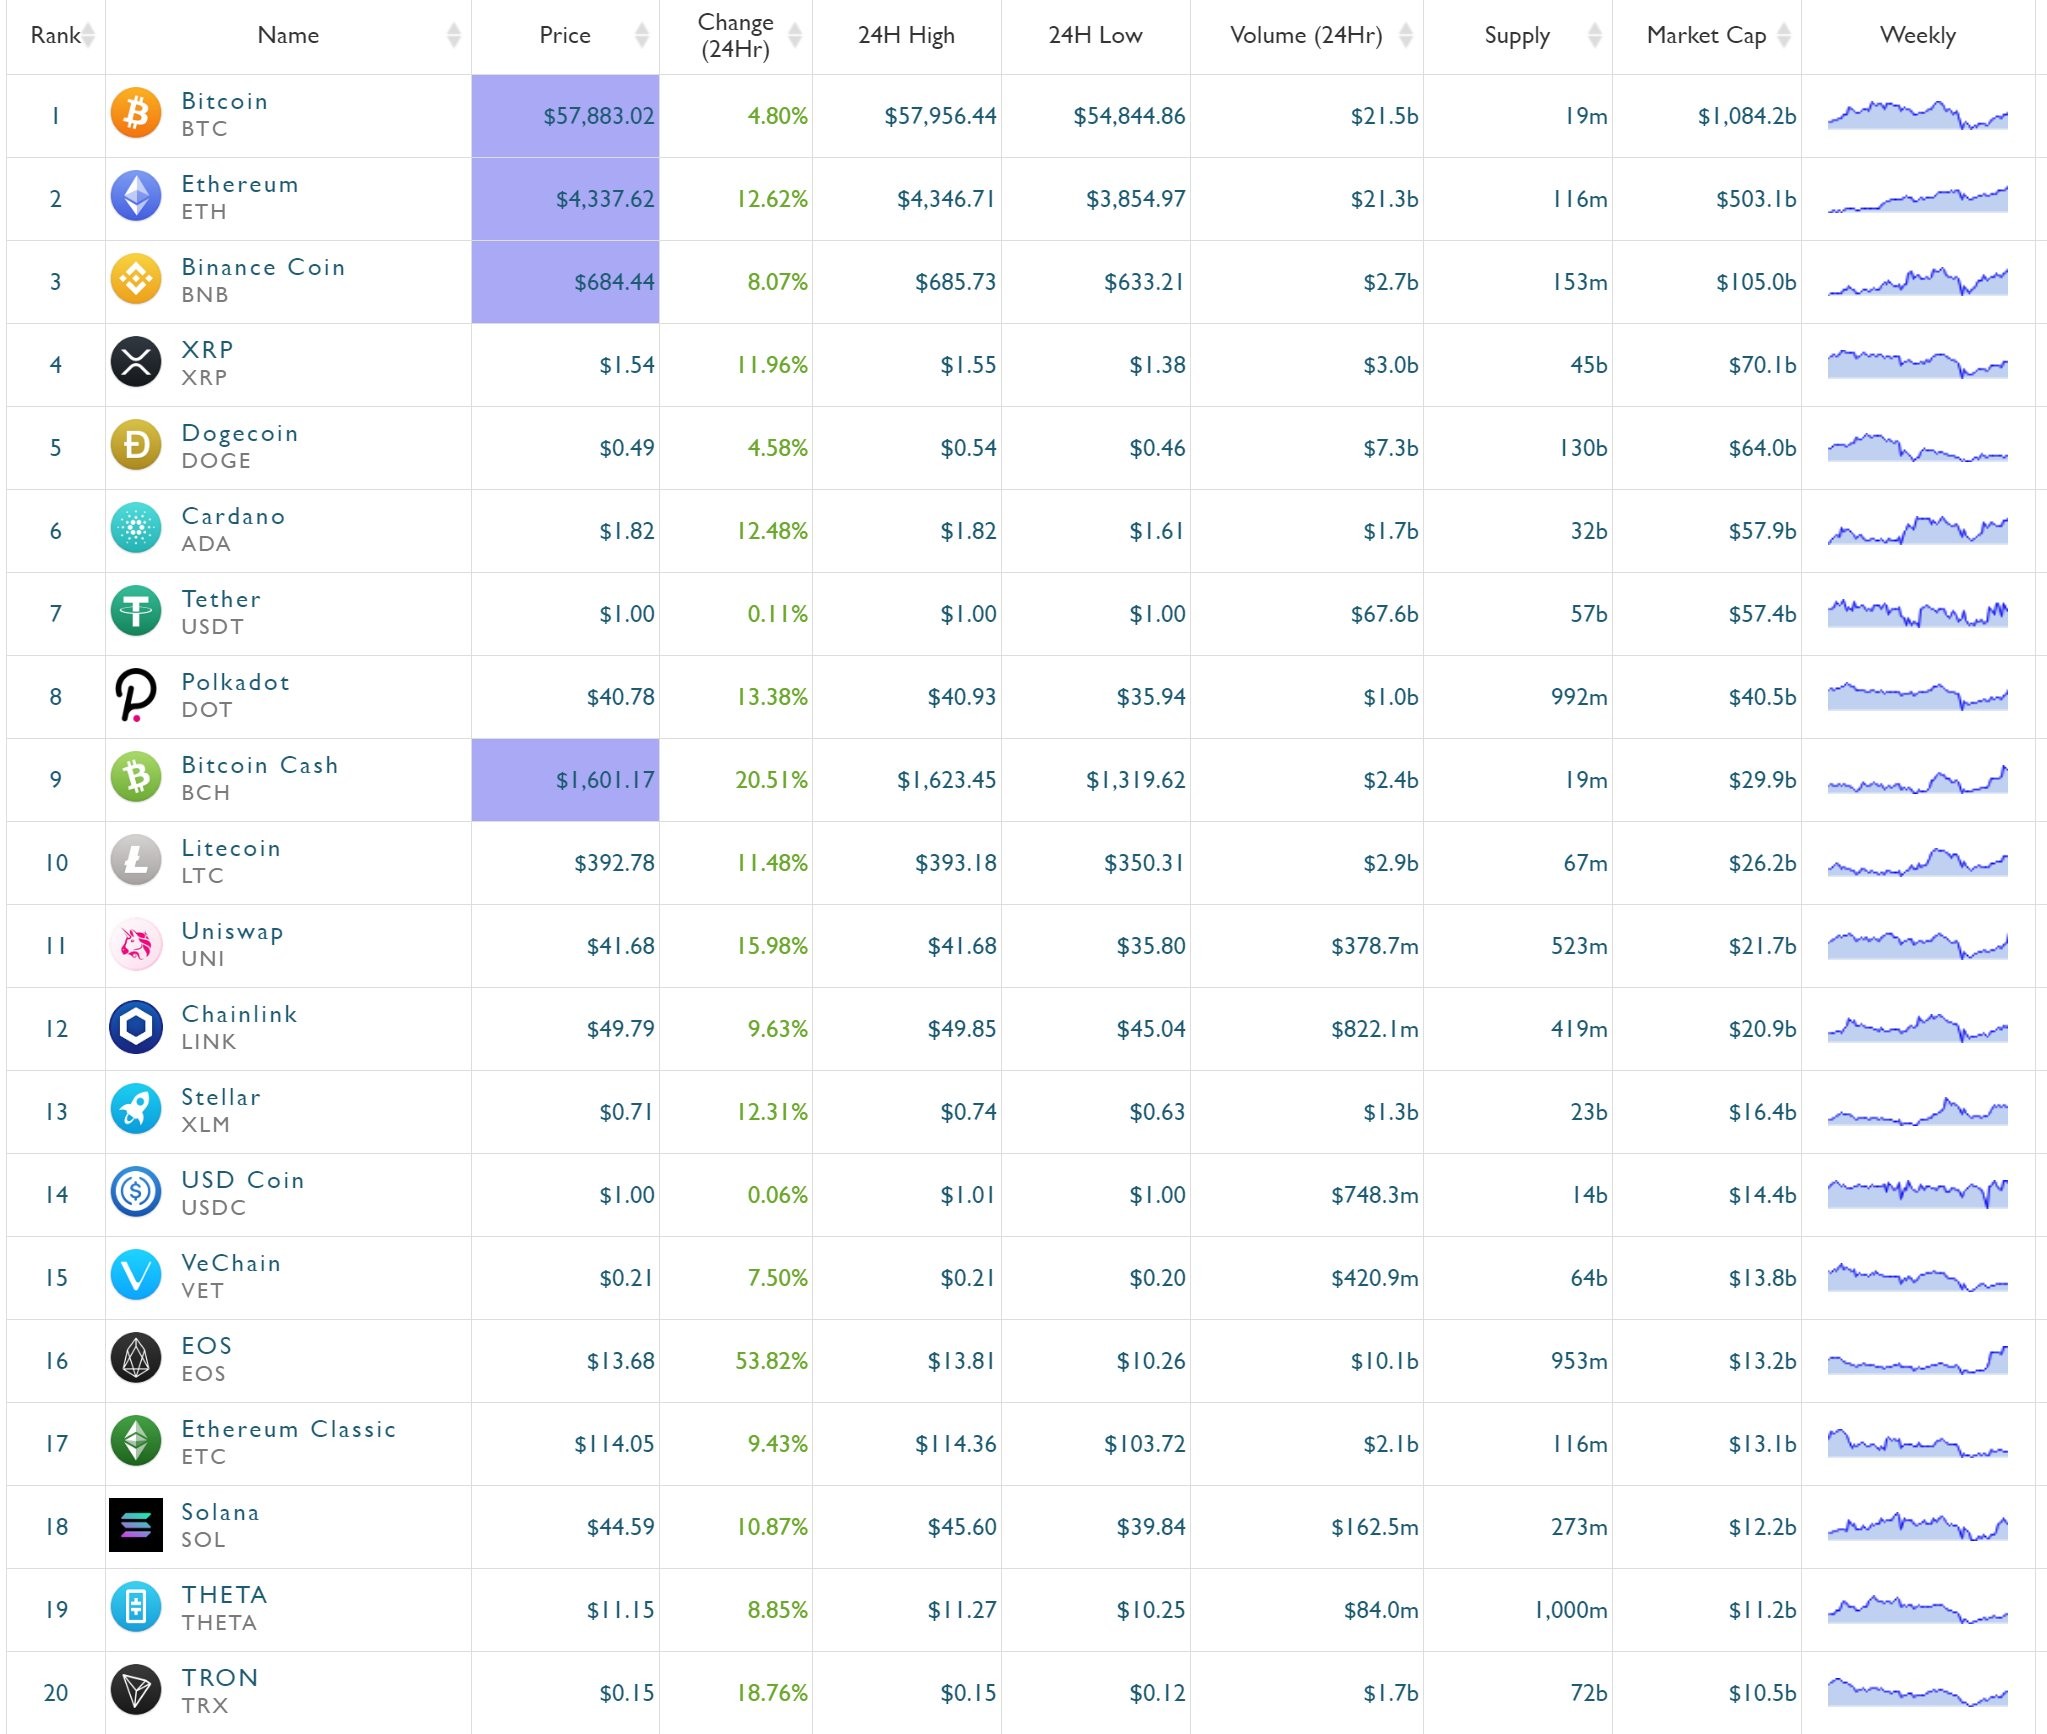Toggle sorting on Supply column header

(x=1517, y=35)
